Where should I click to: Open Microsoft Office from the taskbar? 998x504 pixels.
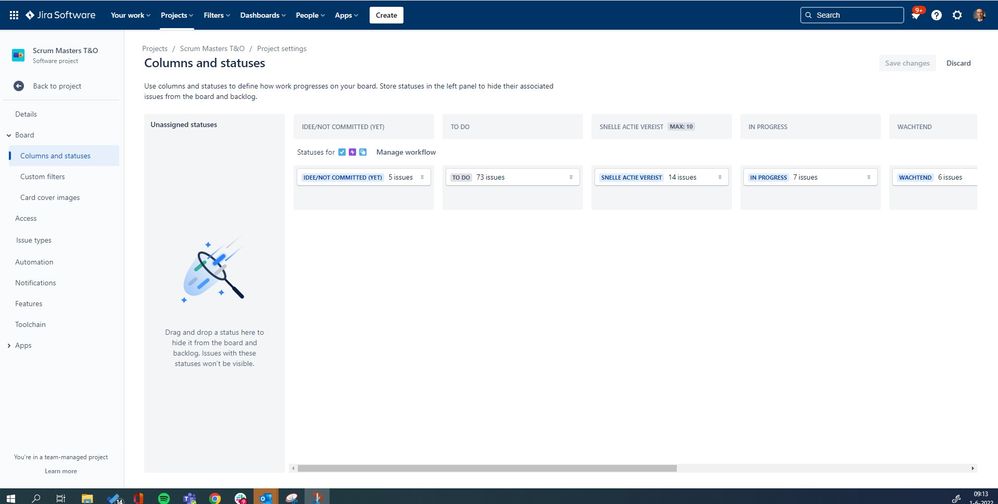point(138,498)
